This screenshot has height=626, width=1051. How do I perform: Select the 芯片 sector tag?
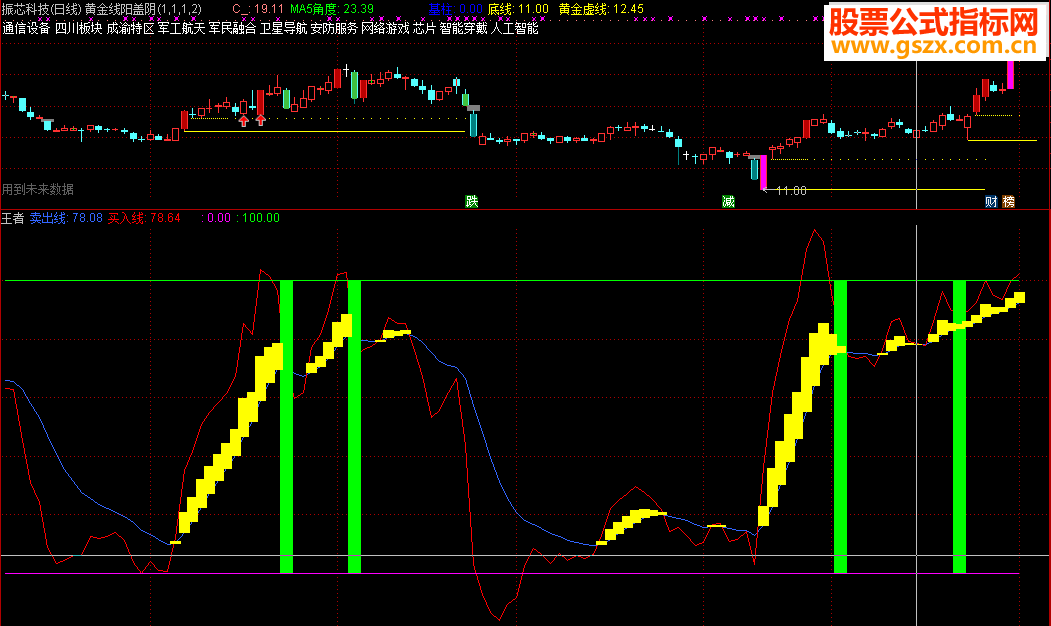coord(424,28)
